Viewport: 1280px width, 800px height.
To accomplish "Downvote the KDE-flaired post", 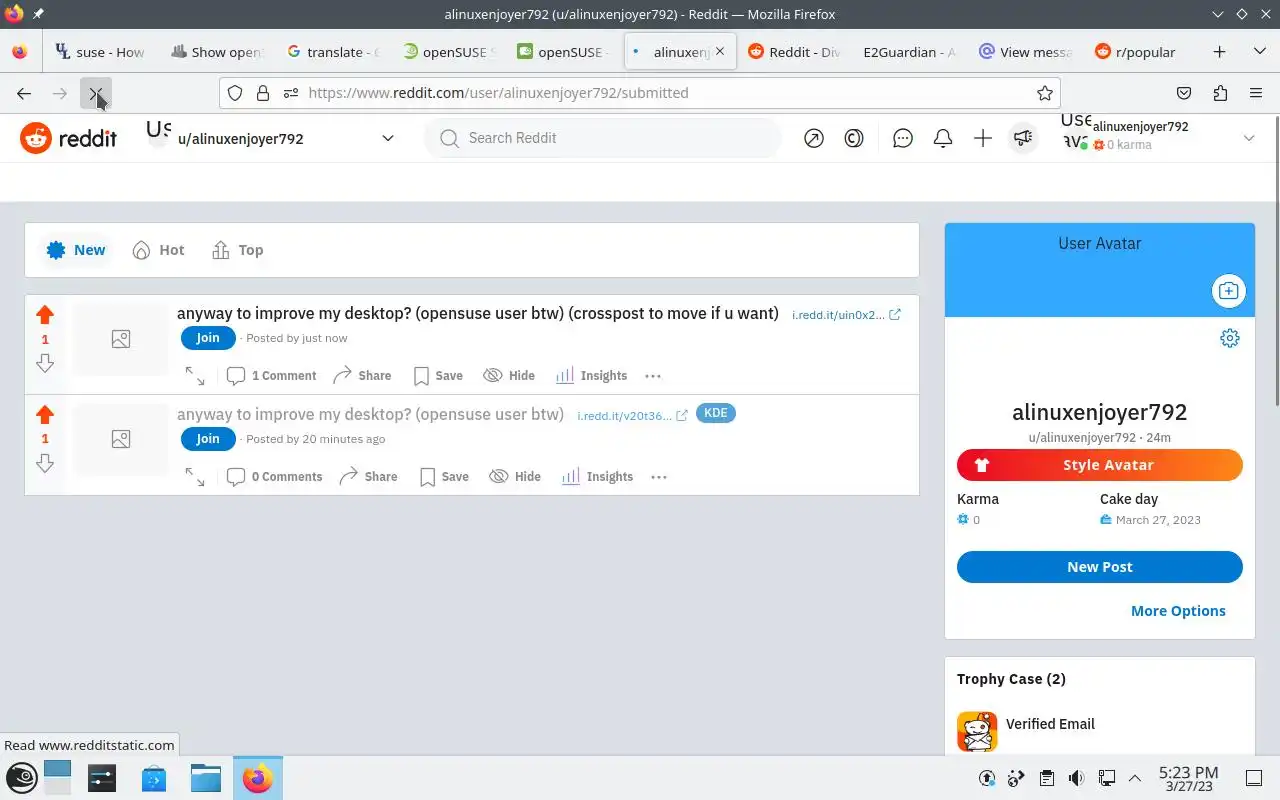I will (x=45, y=463).
